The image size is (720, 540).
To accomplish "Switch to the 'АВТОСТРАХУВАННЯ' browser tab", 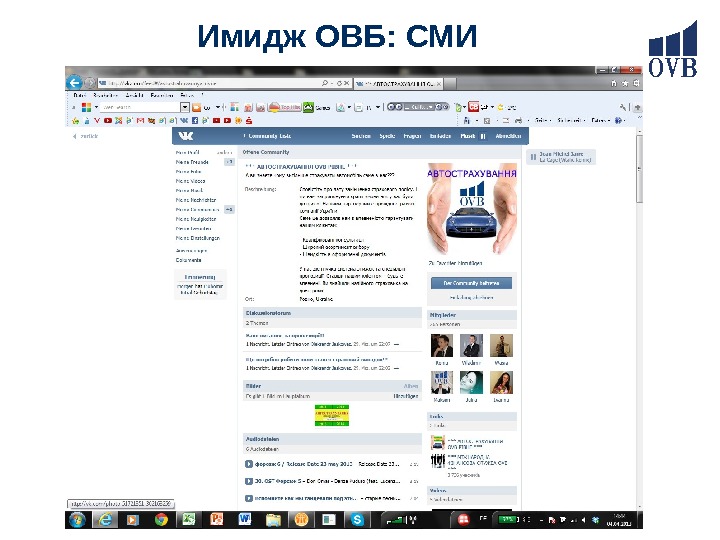I will [399, 84].
